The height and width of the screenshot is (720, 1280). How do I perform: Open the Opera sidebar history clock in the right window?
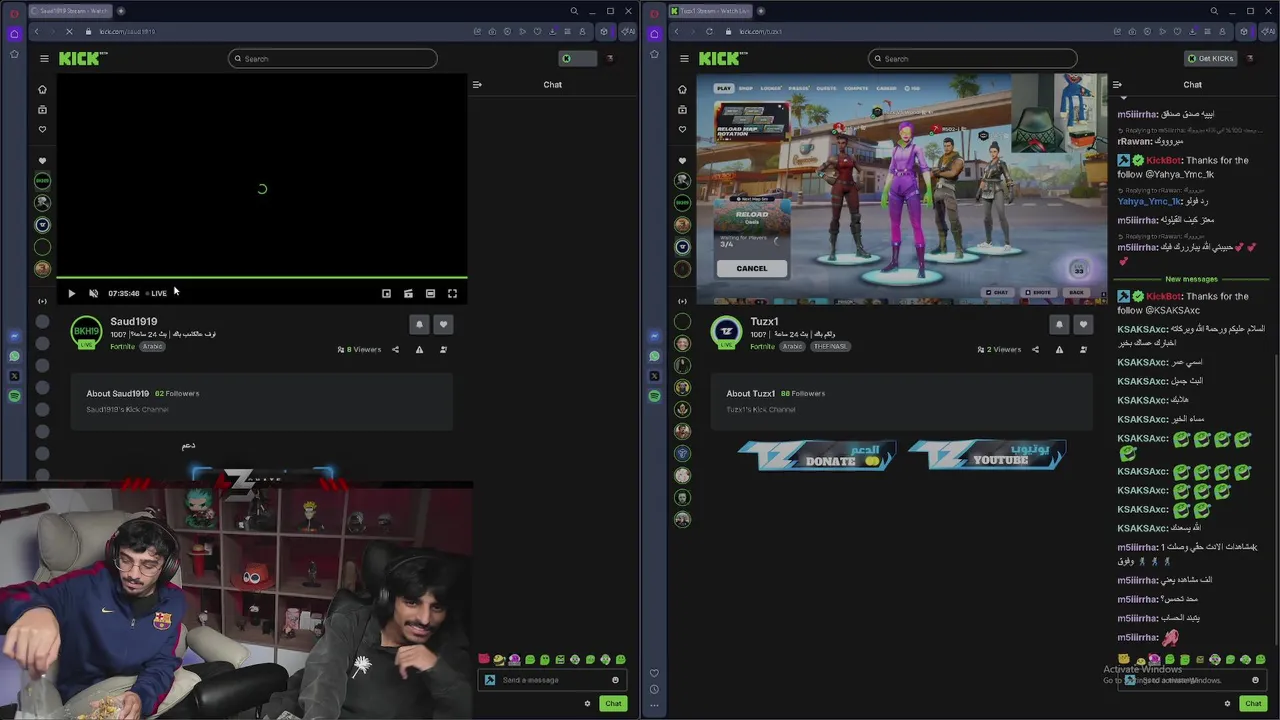[x=654, y=689]
